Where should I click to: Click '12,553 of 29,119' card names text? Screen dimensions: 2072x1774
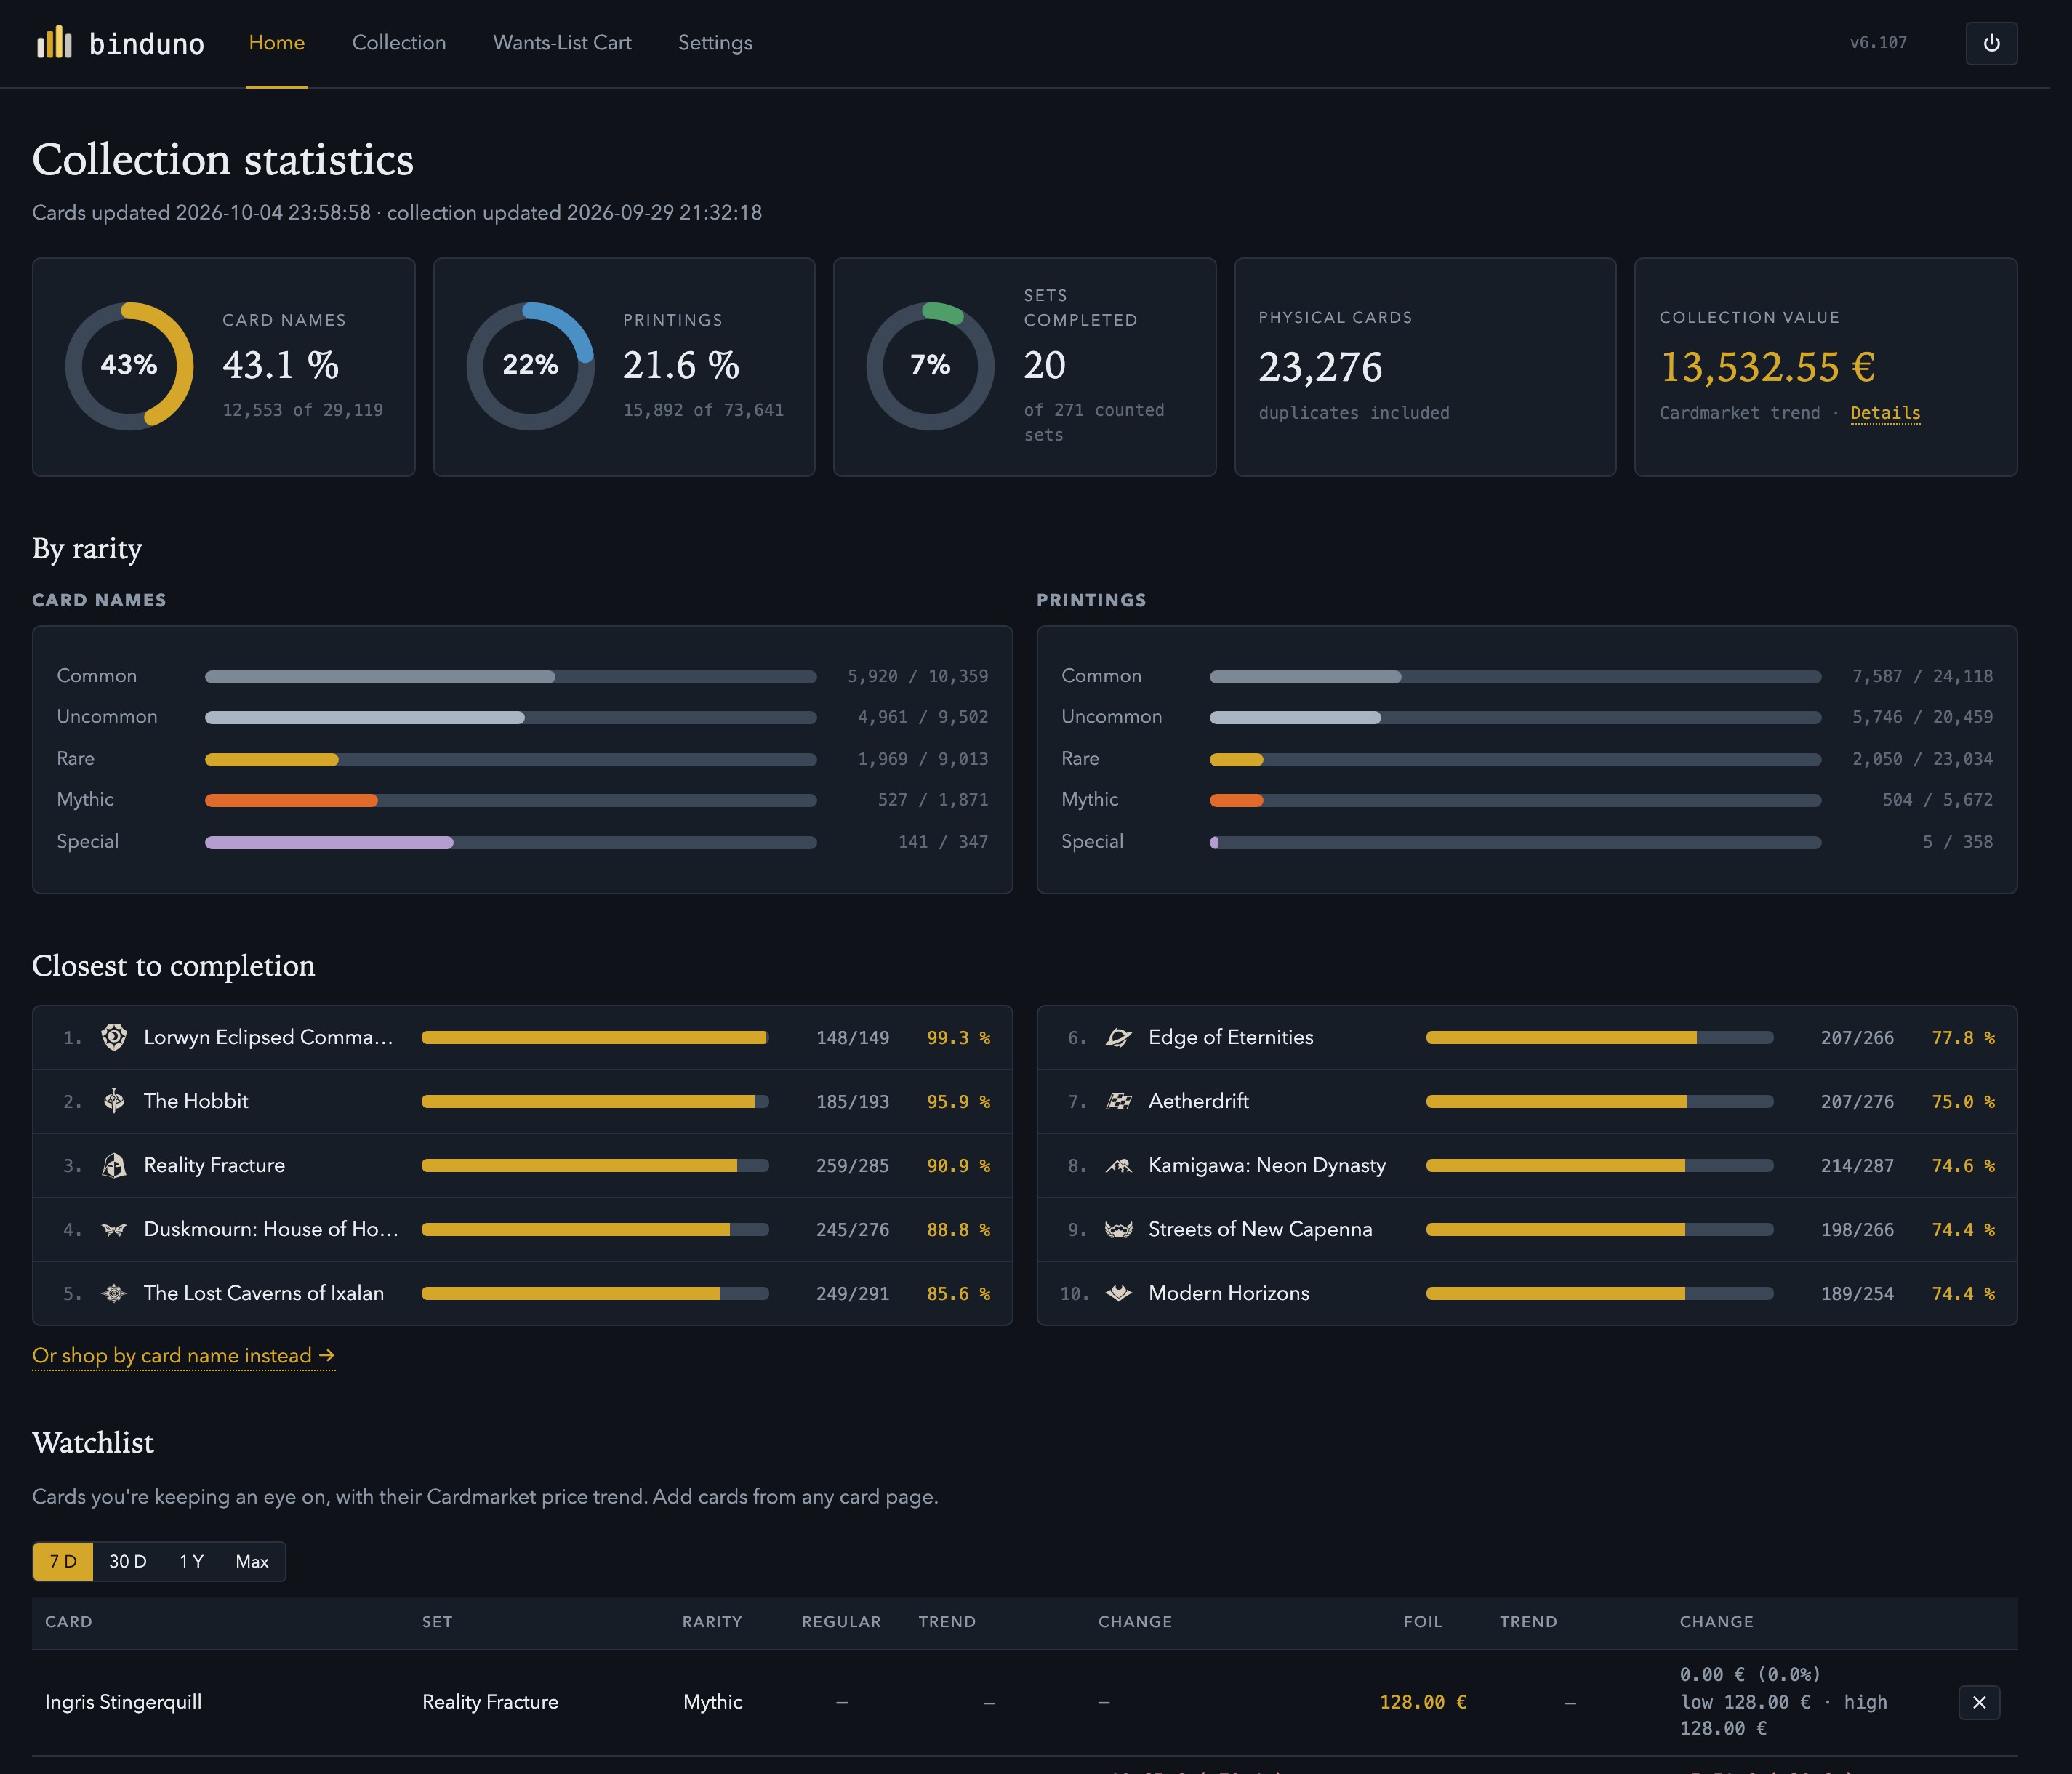(303, 410)
